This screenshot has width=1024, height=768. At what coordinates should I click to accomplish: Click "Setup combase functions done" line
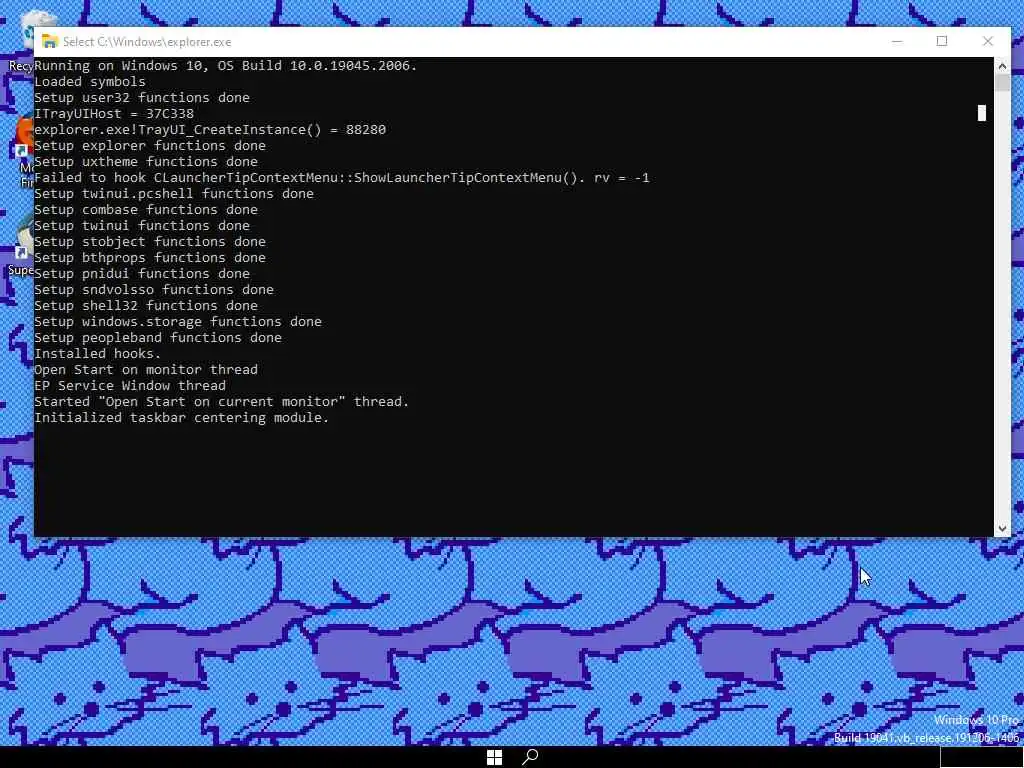(146, 210)
